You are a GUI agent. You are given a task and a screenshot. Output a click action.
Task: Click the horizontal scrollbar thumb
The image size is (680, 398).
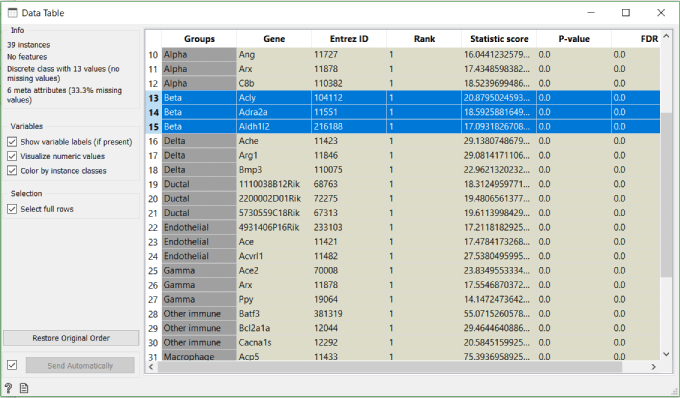390,367
